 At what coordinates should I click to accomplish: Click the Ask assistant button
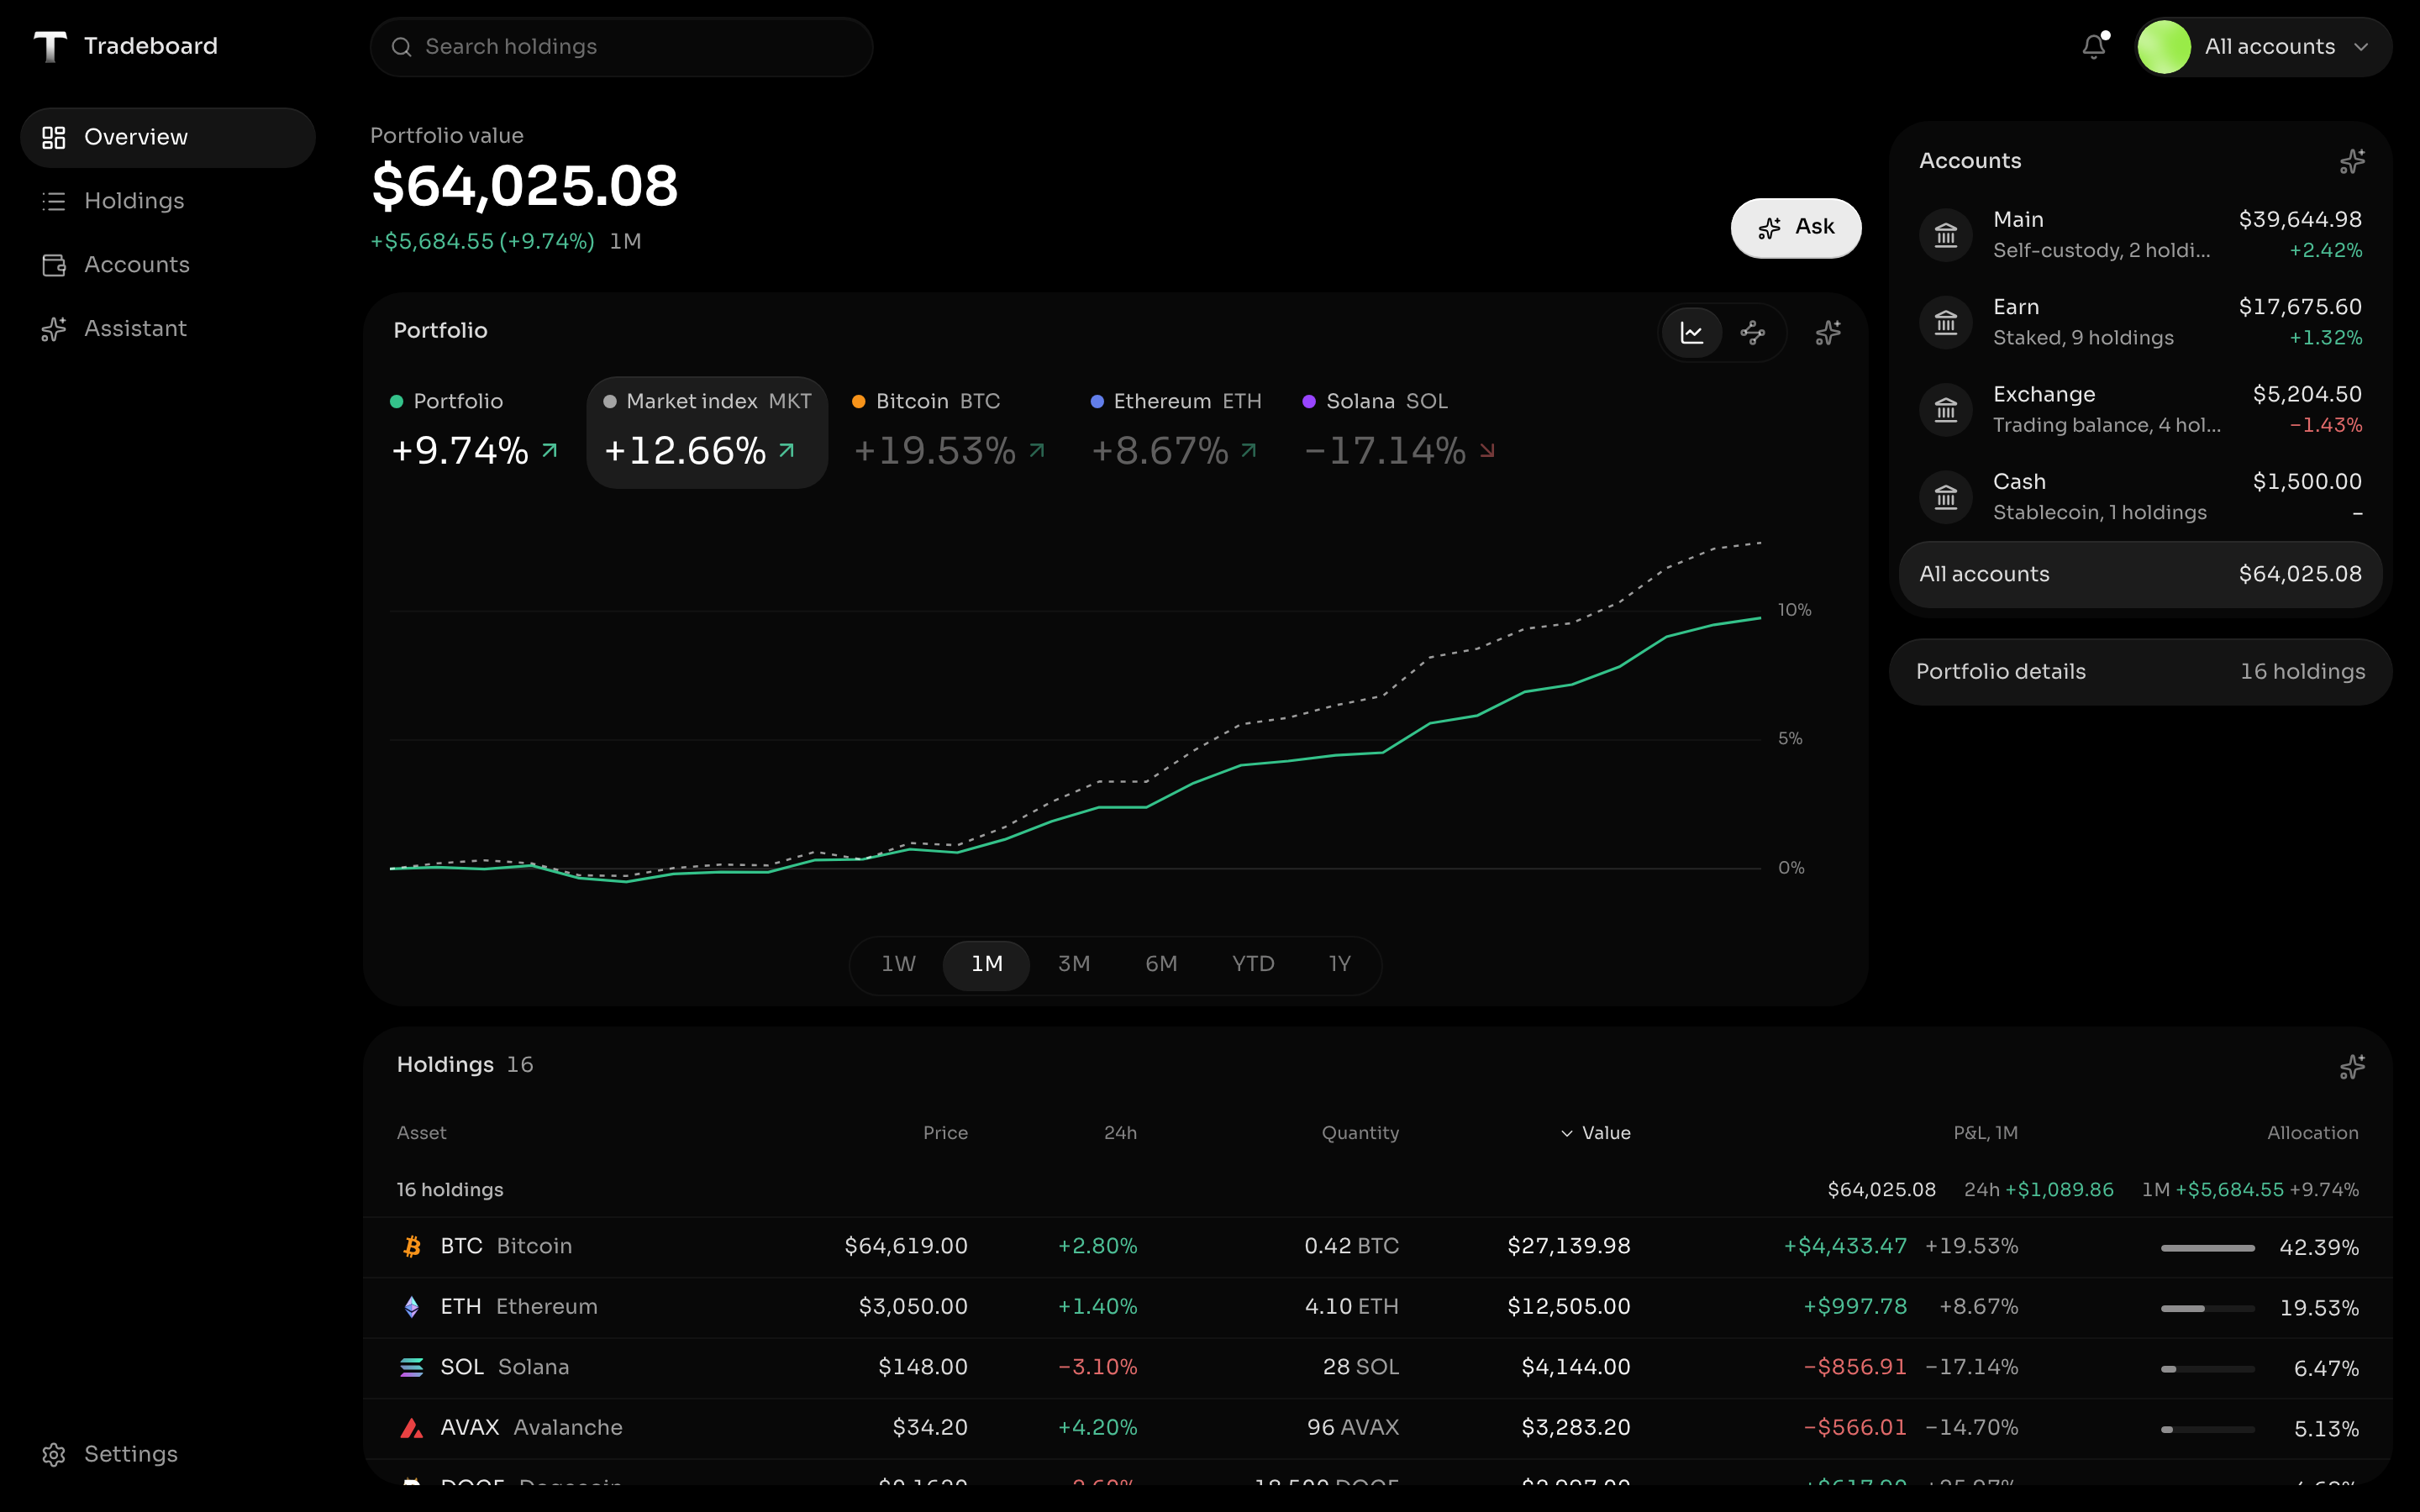click(x=1796, y=228)
